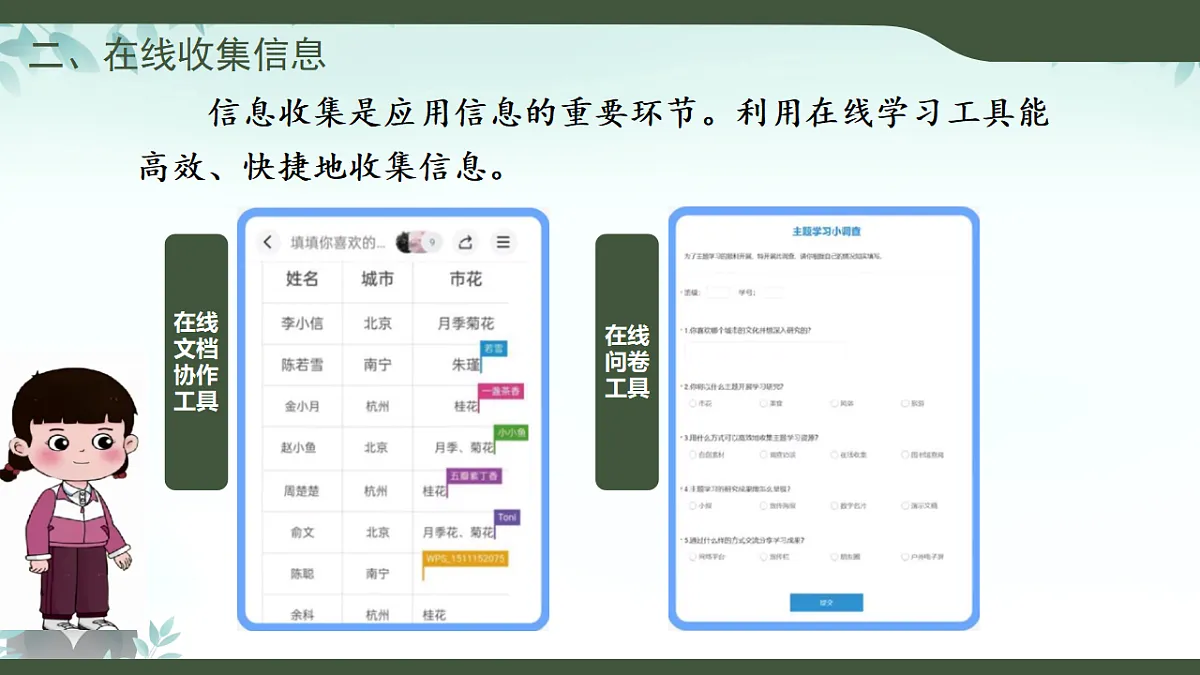Click the 在线文档协作工具 label block
1200x675 pixels.
(196, 362)
